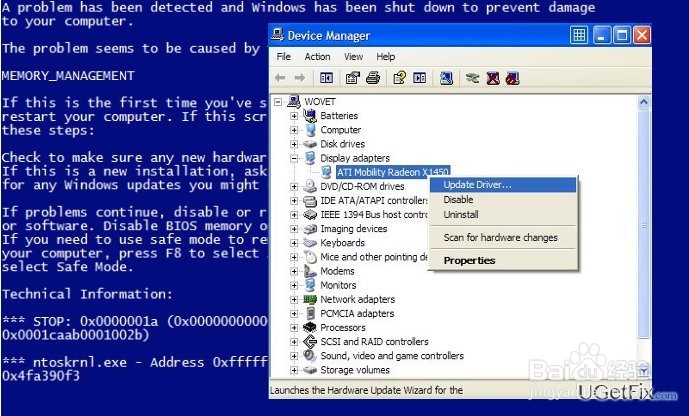
Task: Open the Action menu
Action: [x=317, y=57]
